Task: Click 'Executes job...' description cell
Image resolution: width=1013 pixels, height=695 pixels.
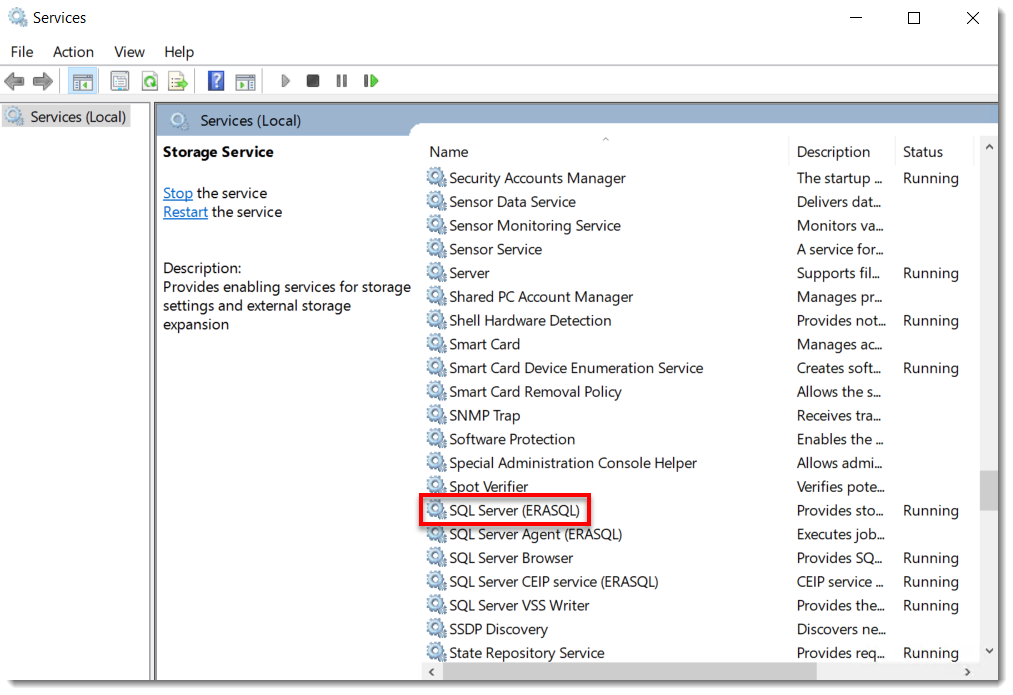Action: point(841,535)
